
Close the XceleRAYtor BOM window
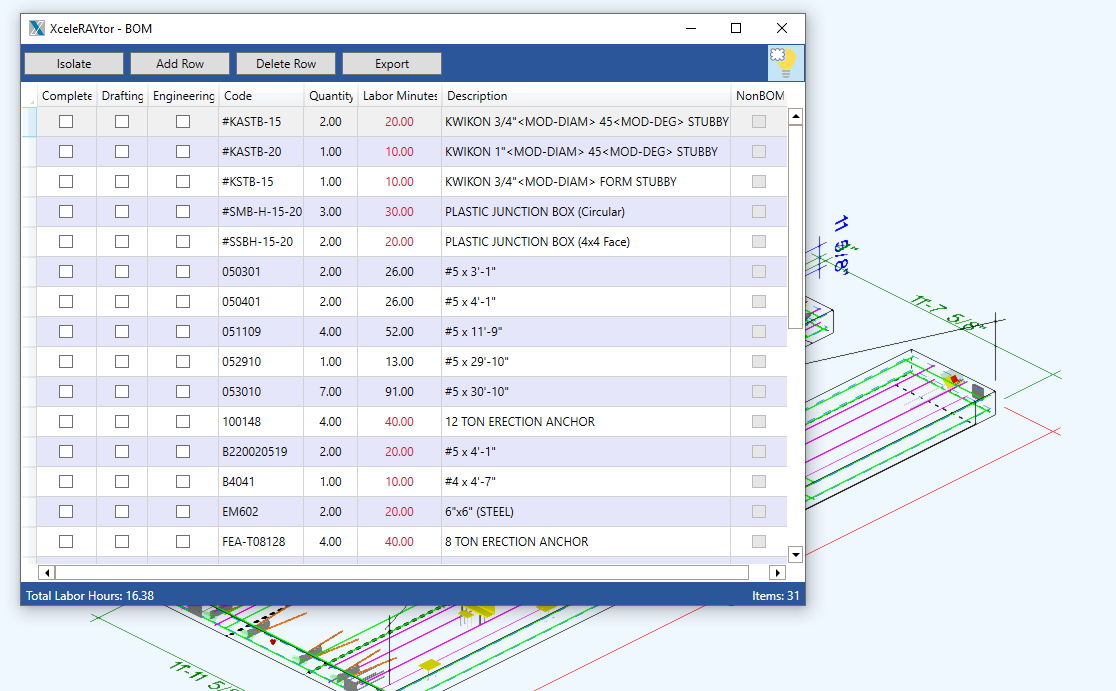click(782, 28)
